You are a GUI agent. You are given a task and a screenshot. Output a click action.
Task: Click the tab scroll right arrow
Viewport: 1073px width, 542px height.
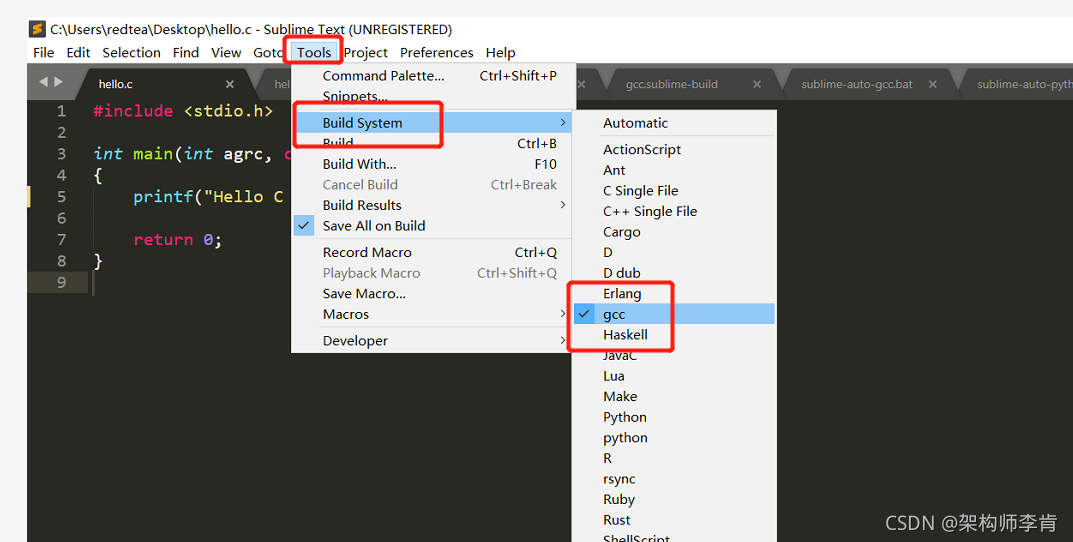(58, 82)
